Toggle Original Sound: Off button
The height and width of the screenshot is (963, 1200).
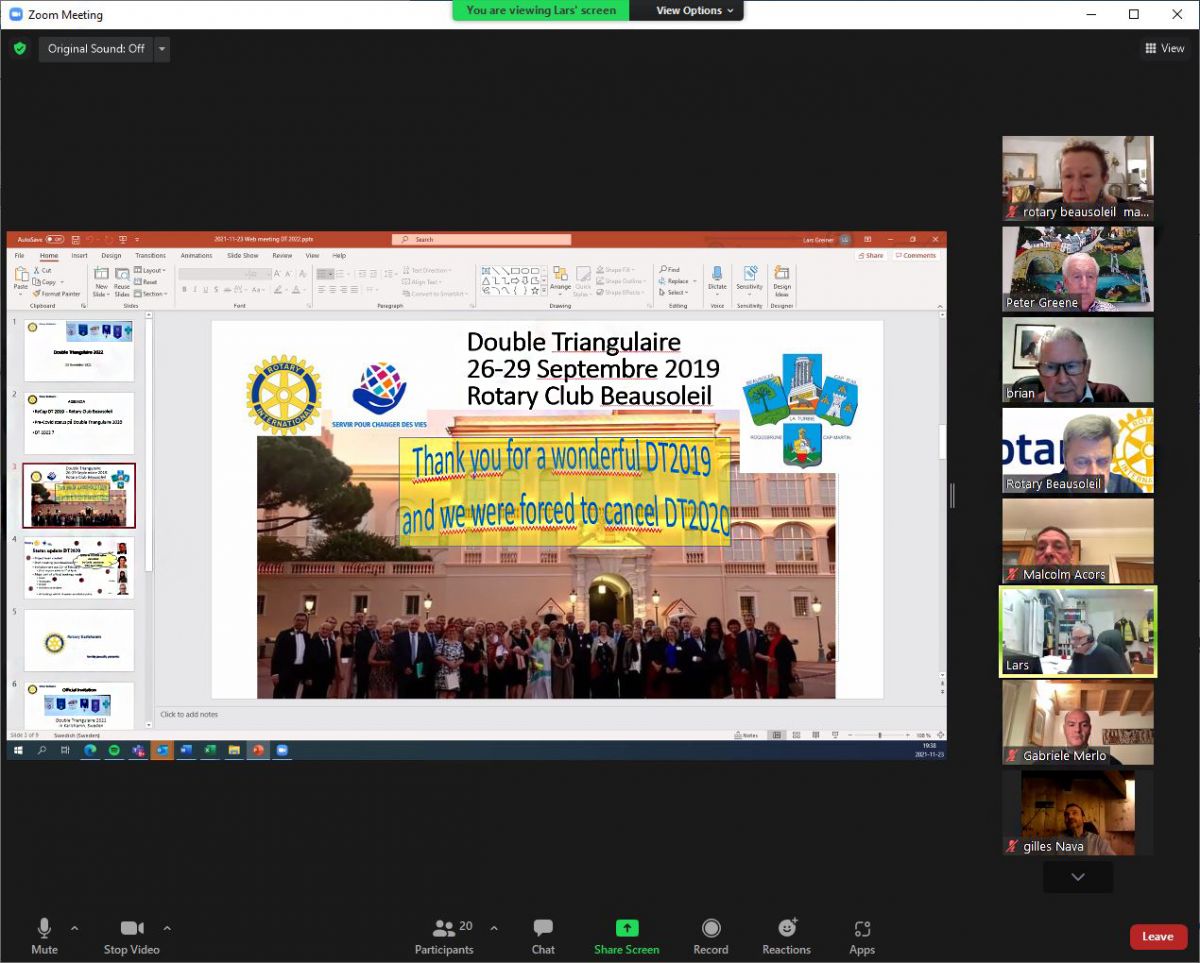point(96,48)
